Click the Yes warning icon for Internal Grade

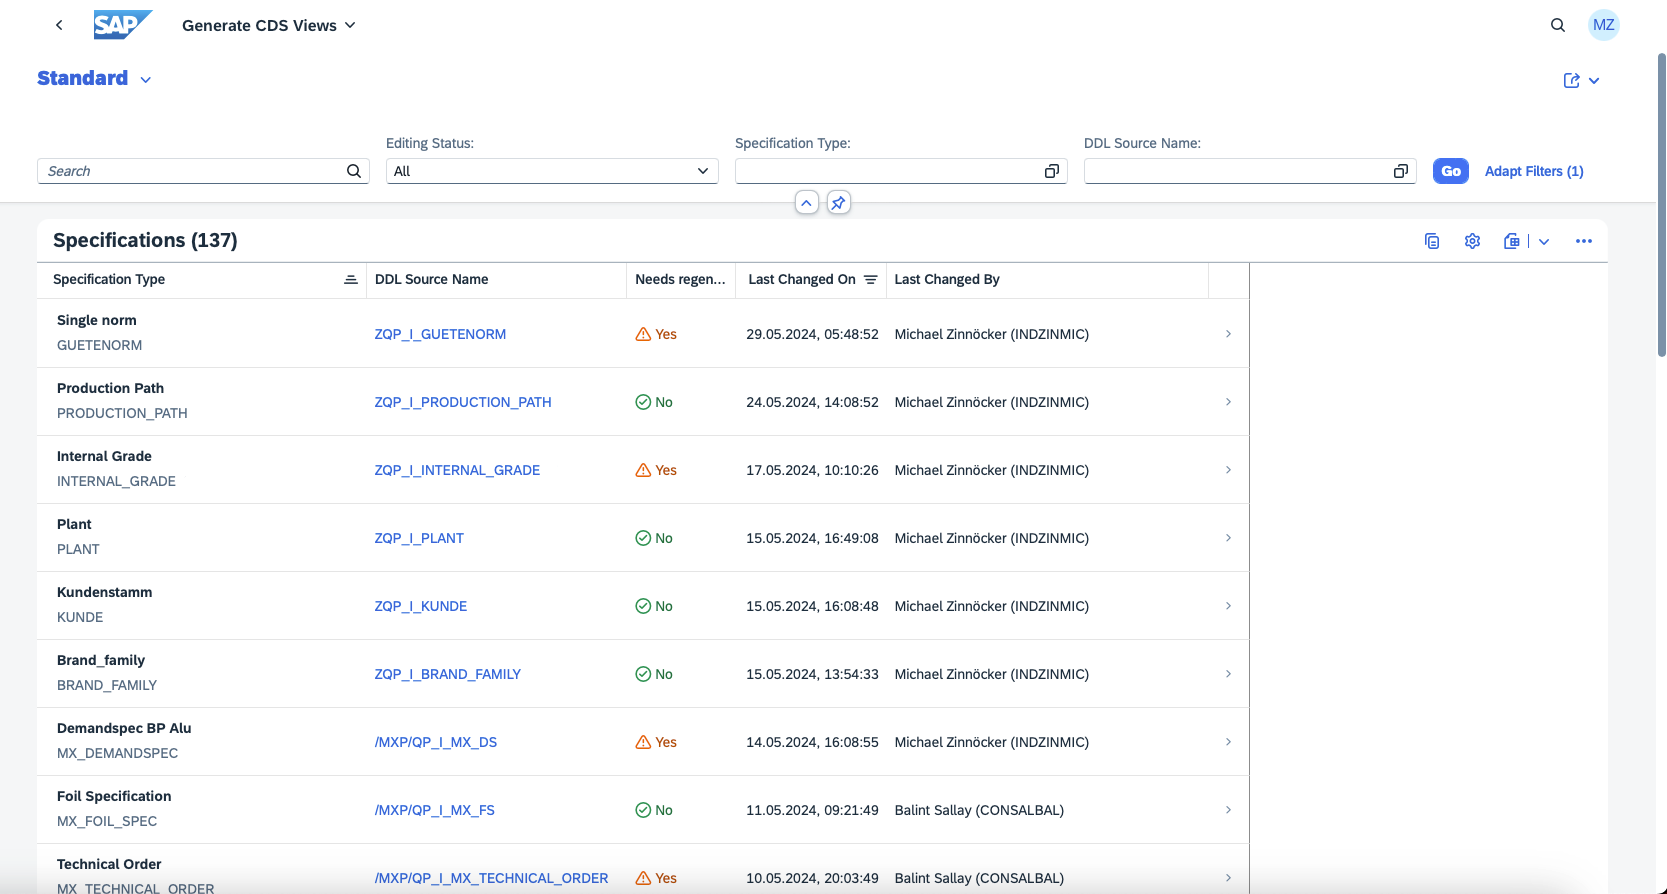(x=643, y=470)
